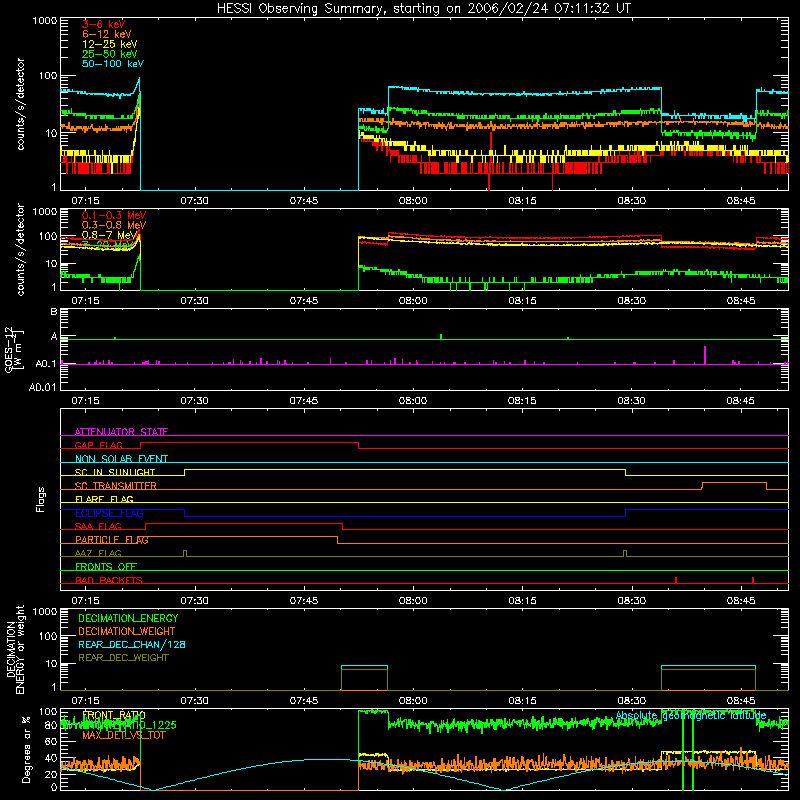Select the orange 6-12 keV legend label

[107, 34]
